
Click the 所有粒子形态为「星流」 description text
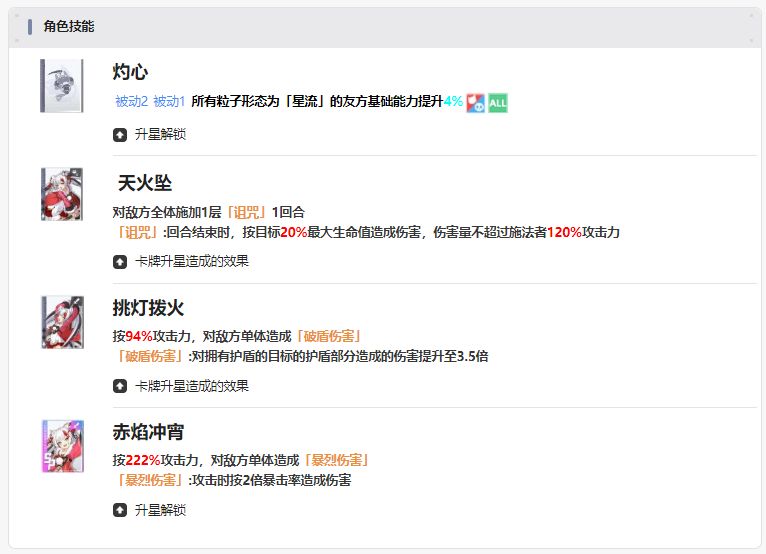click(x=317, y=101)
